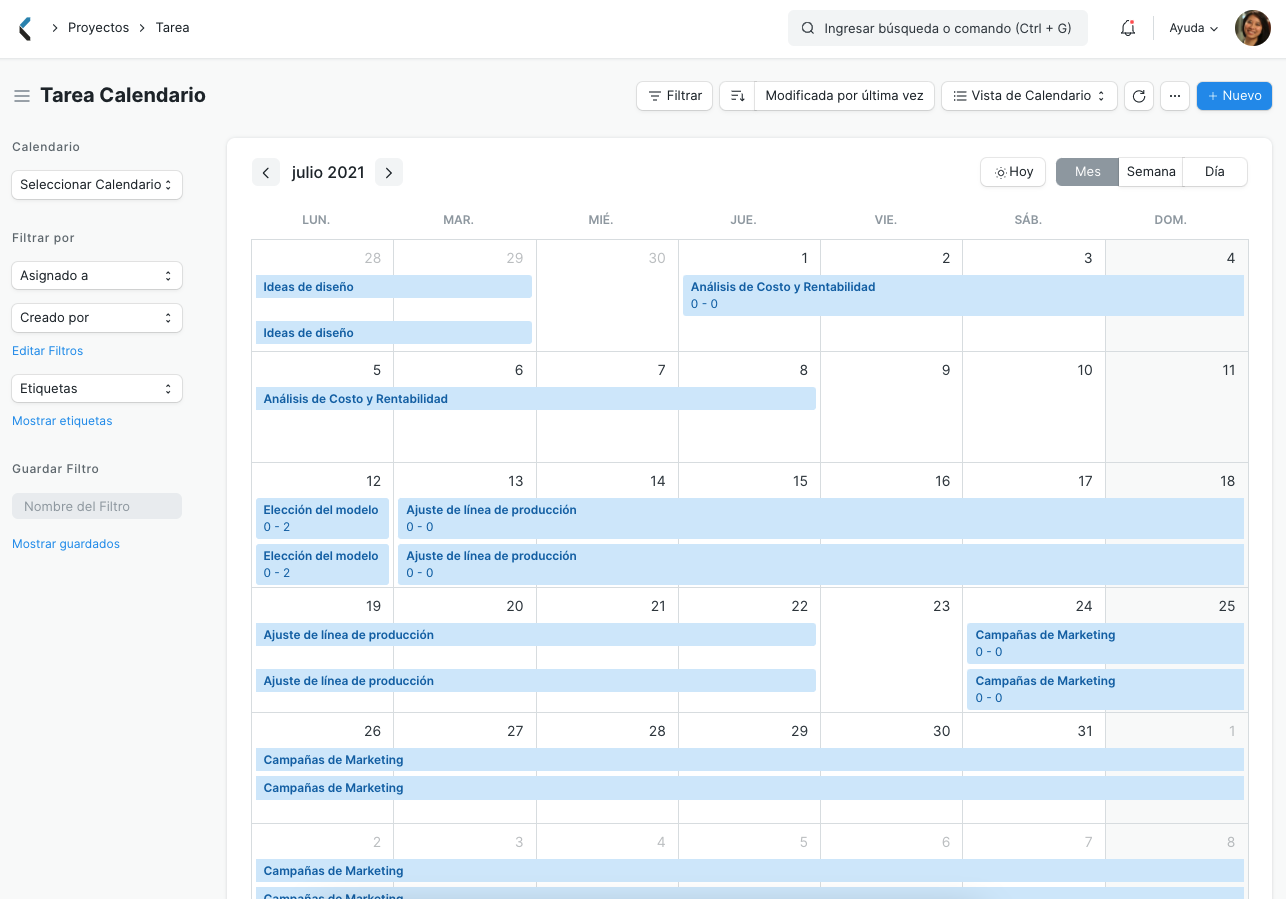The height and width of the screenshot is (899, 1286).
Task: Open the sort order icon next to Modificada
Action: pyautogui.click(x=737, y=95)
